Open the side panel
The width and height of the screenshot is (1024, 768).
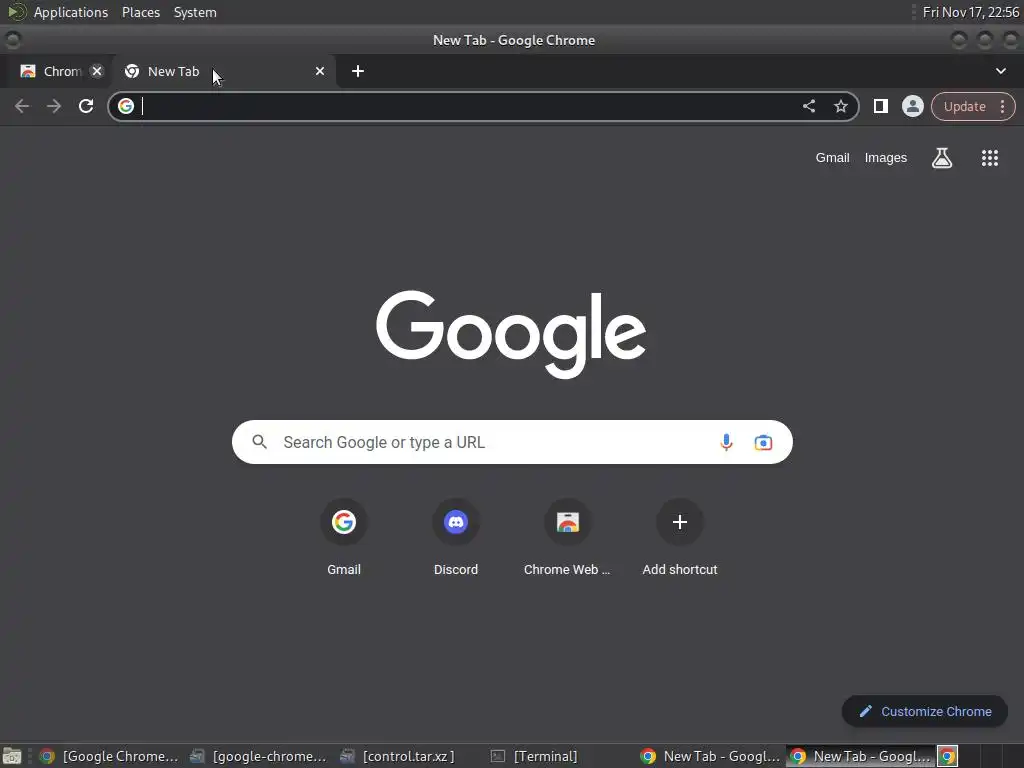pos(880,106)
